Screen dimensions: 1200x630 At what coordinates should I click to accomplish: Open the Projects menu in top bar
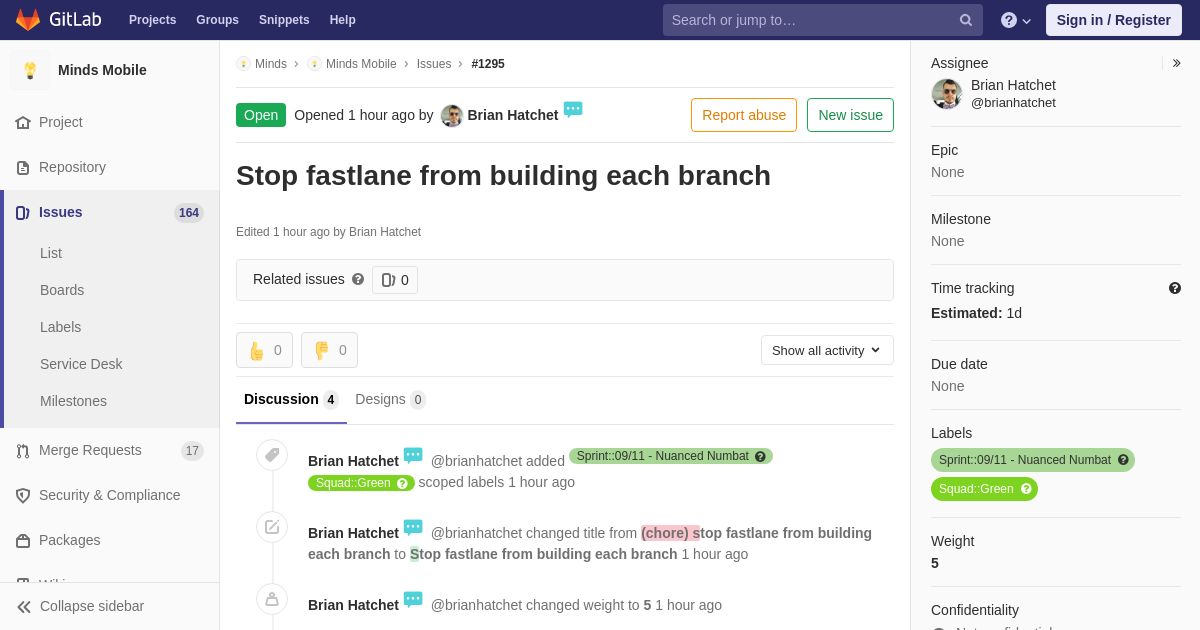tap(152, 20)
